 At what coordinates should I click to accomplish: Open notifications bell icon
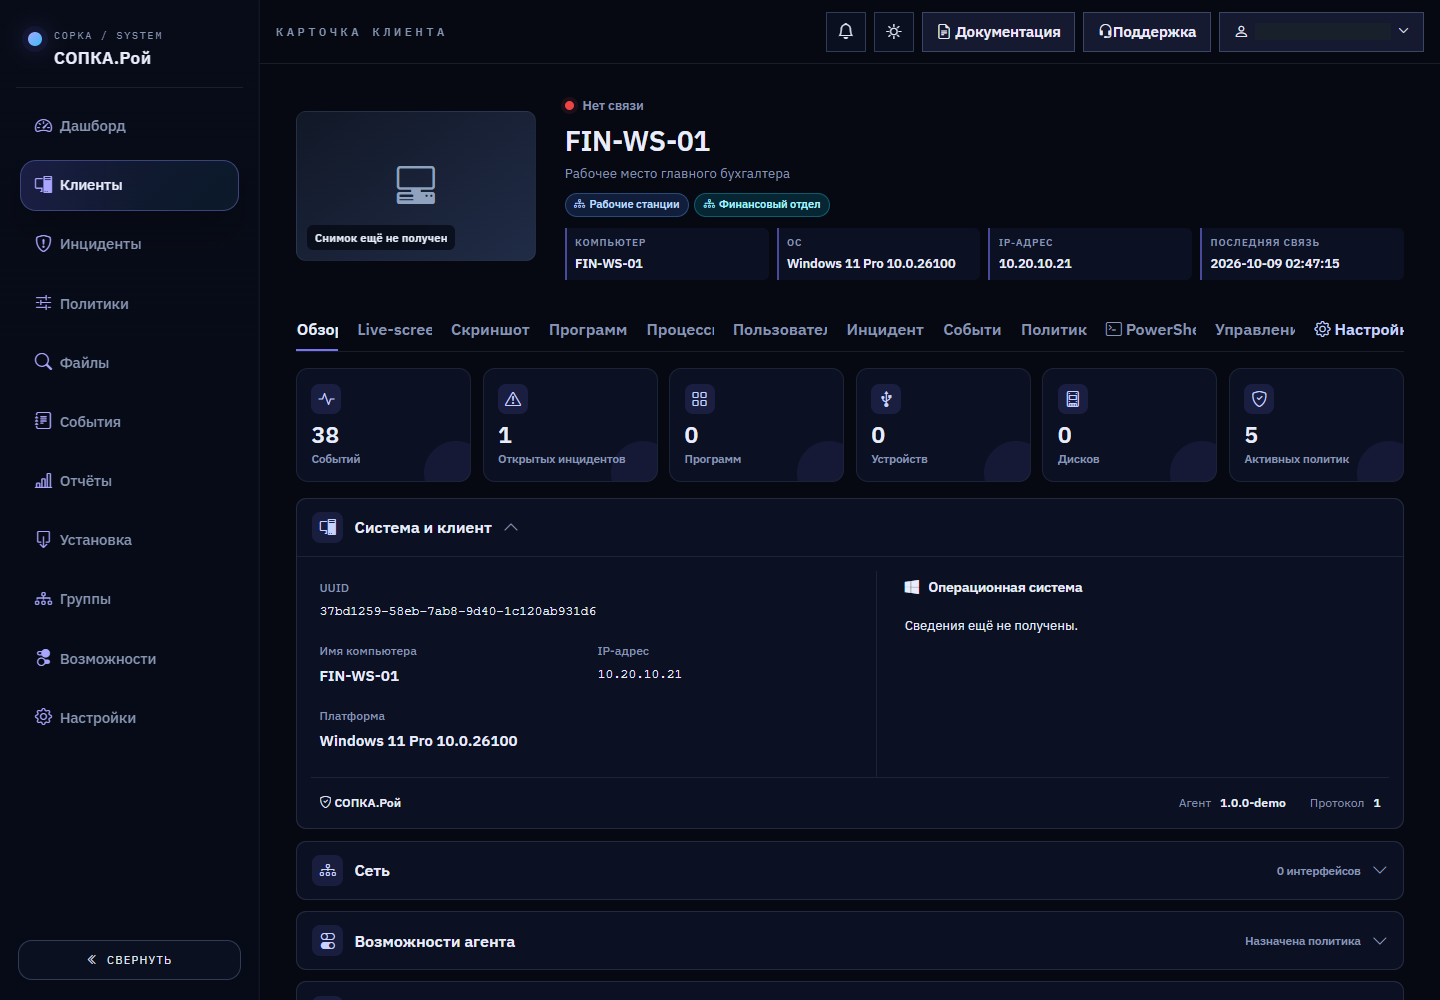(x=846, y=32)
